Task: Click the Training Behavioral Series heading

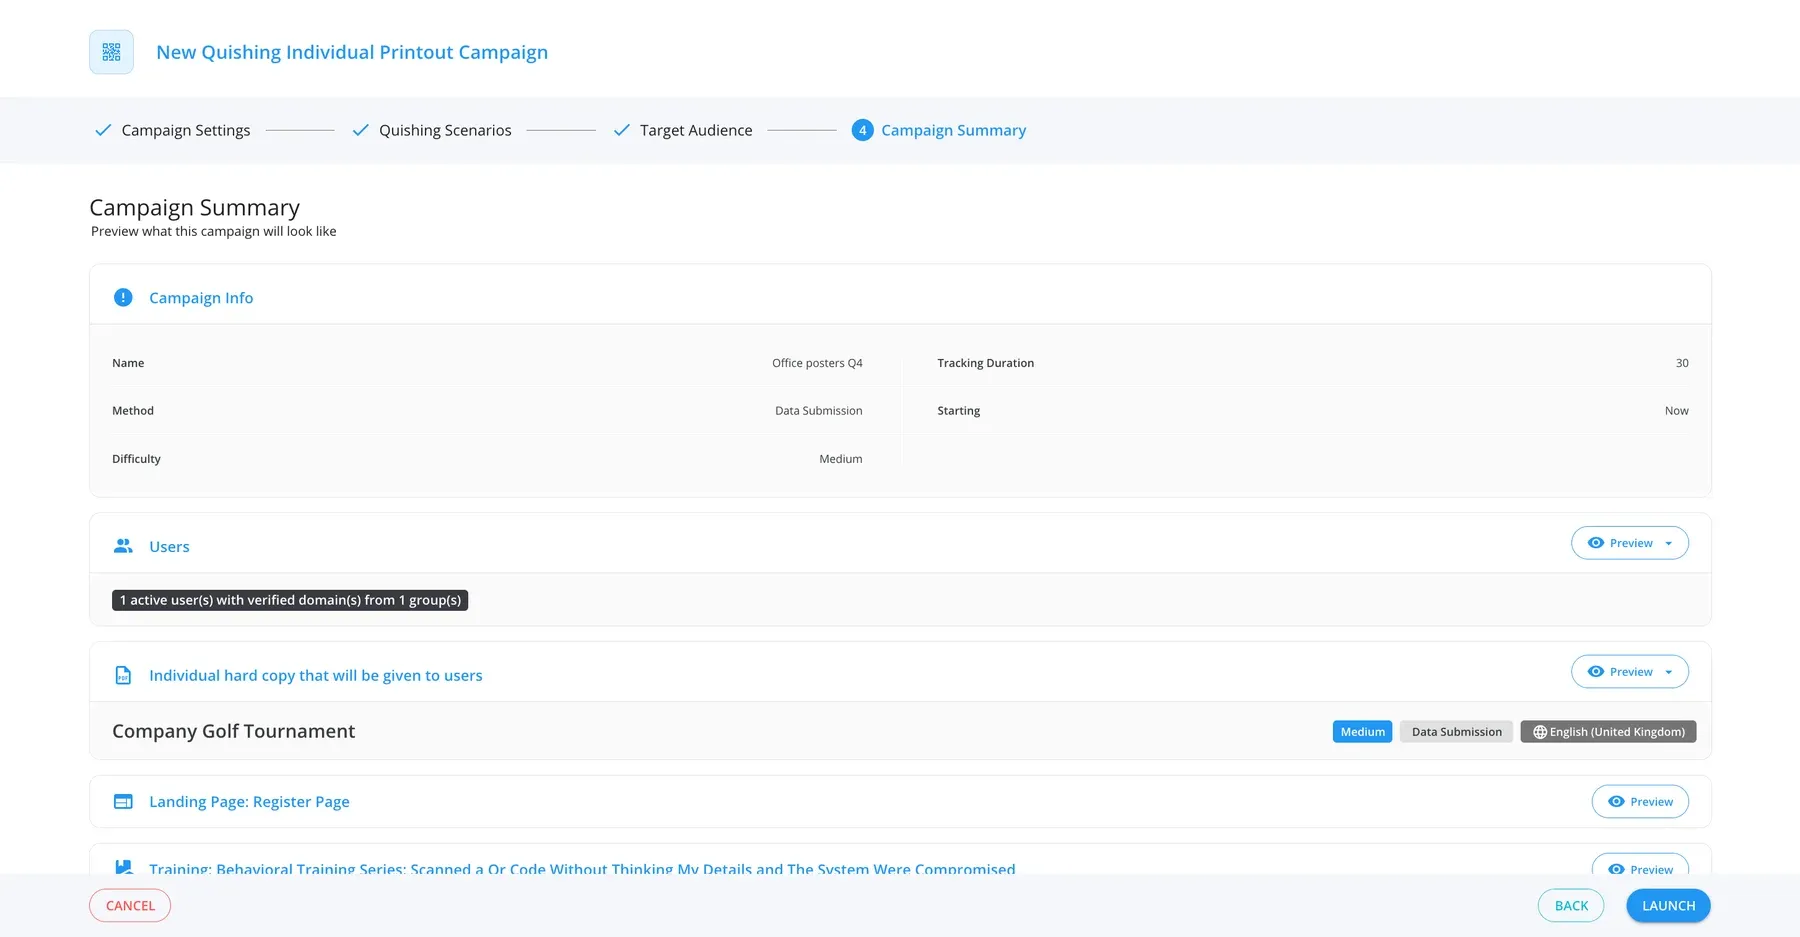Action: pos(582,867)
